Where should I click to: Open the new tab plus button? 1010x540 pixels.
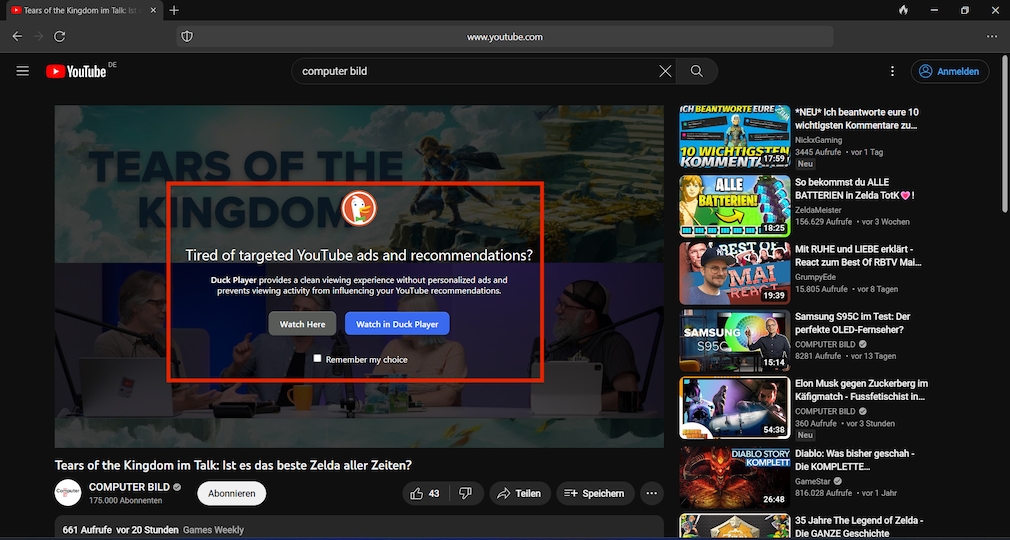click(x=174, y=10)
